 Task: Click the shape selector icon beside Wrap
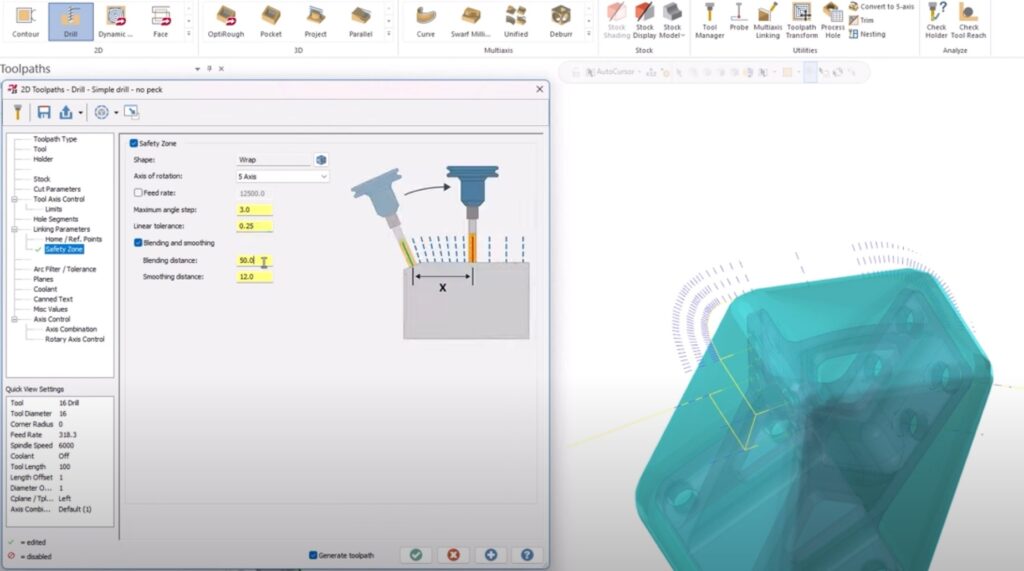coord(321,160)
